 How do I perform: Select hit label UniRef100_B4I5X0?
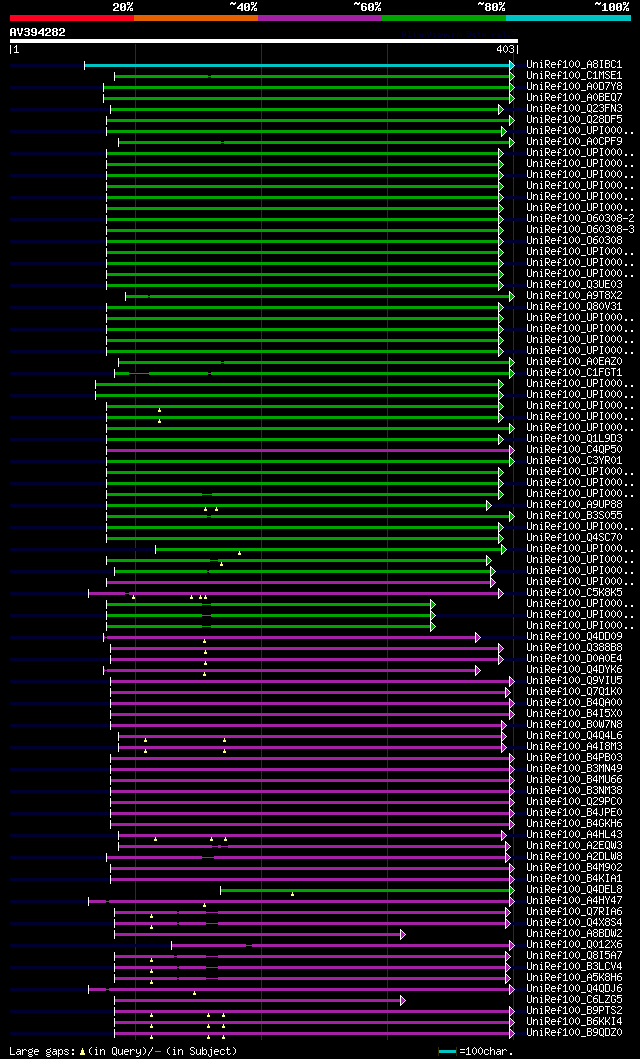click(x=575, y=714)
